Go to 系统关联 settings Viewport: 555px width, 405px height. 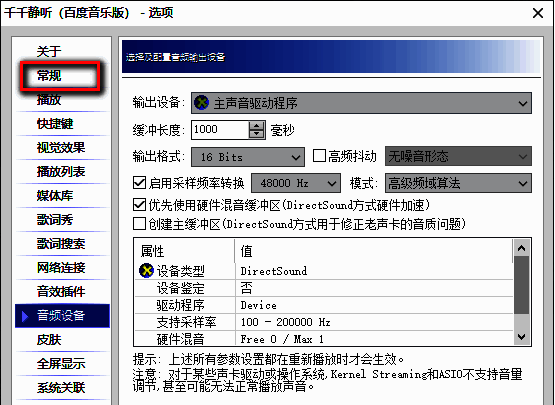click(61, 388)
